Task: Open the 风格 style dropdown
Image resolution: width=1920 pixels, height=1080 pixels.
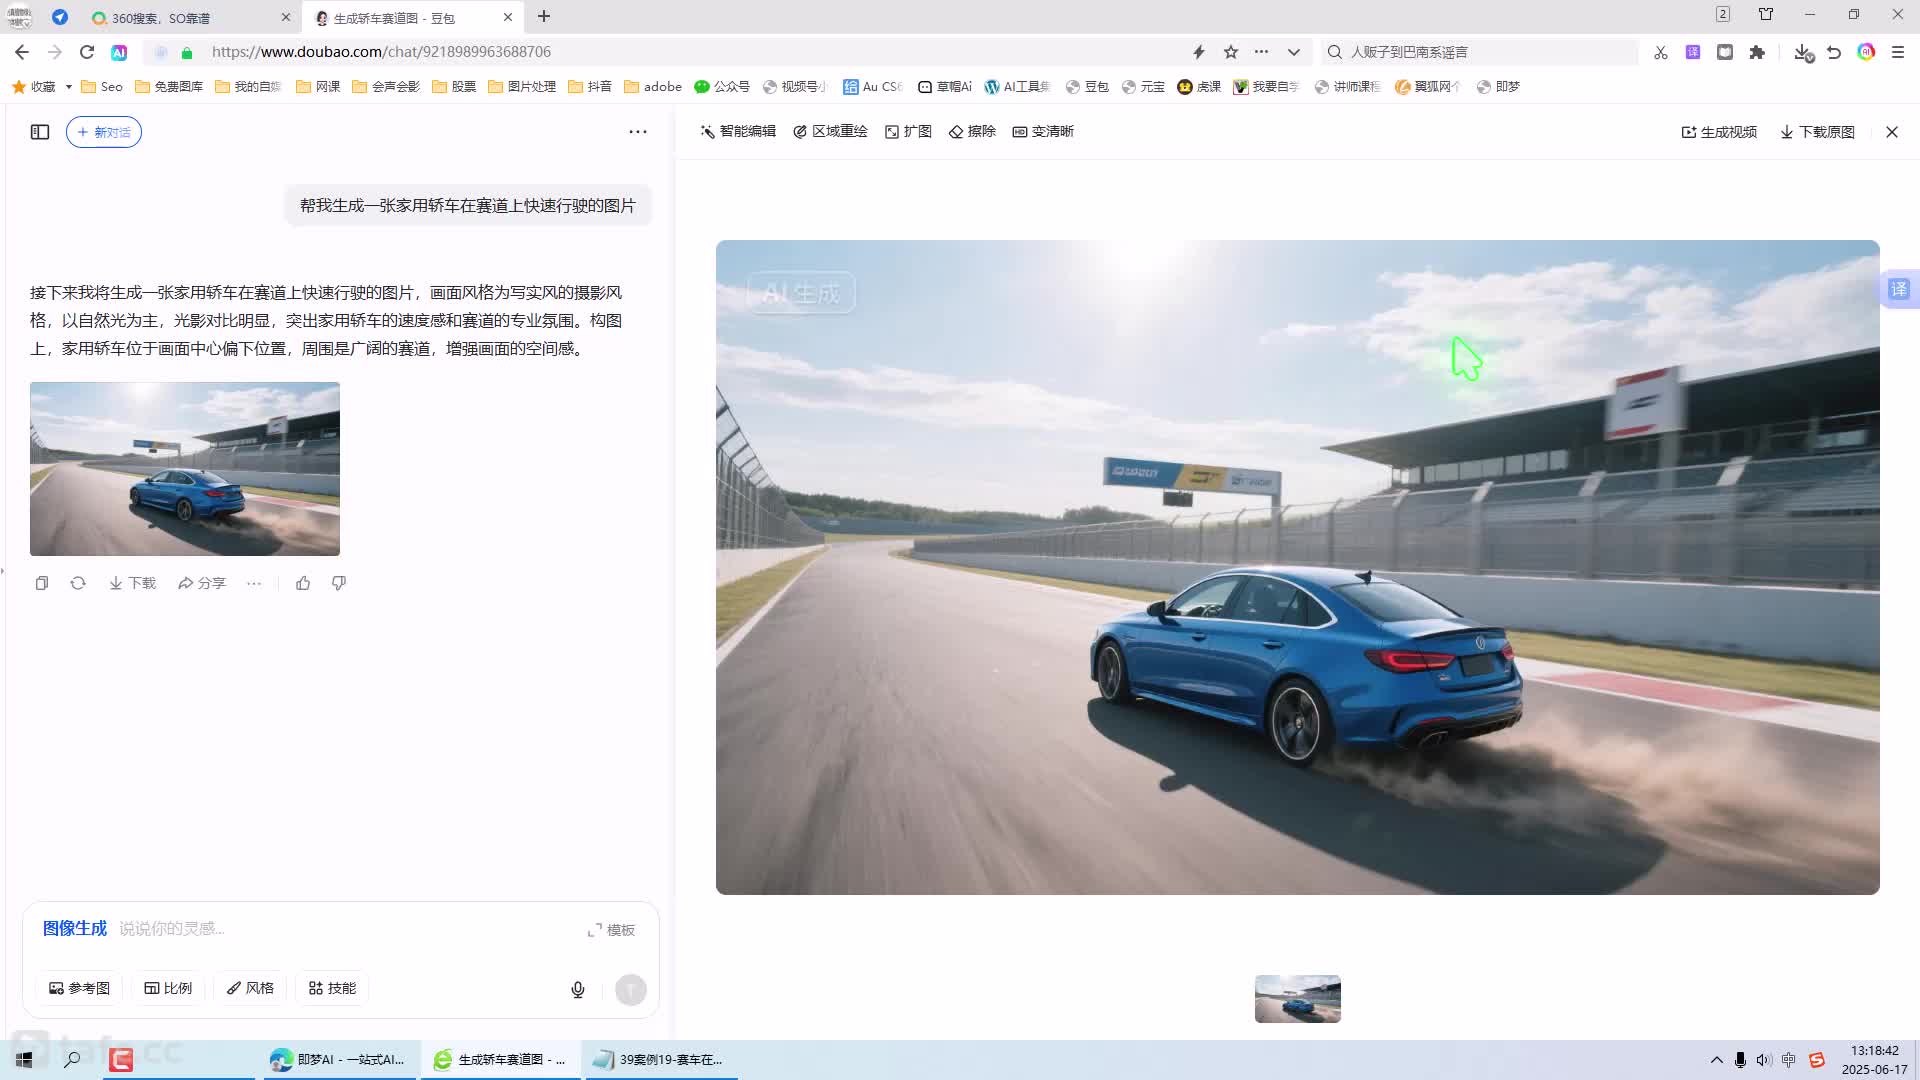Action: [250, 988]
